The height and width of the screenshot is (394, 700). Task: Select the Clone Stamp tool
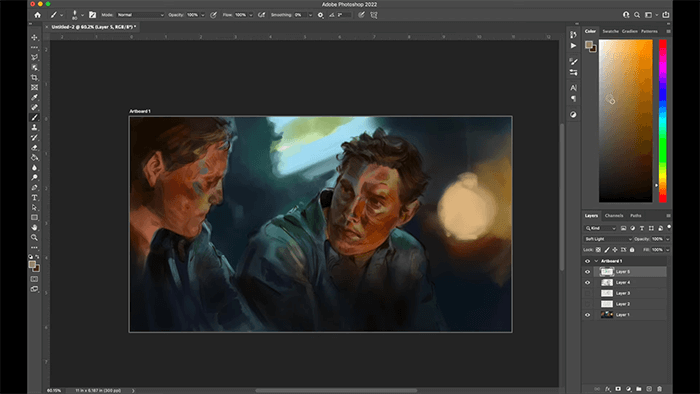point(34,128)
